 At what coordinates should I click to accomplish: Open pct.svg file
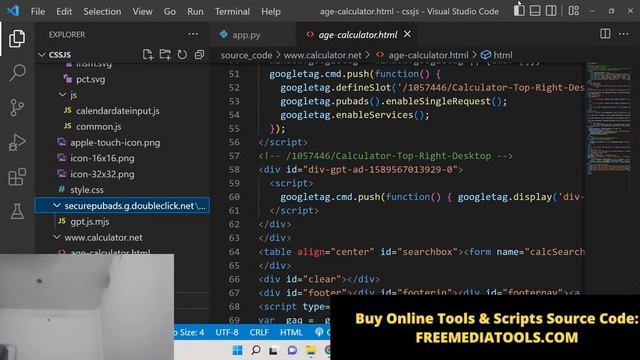pyautogui.click(x=90, y=79)
